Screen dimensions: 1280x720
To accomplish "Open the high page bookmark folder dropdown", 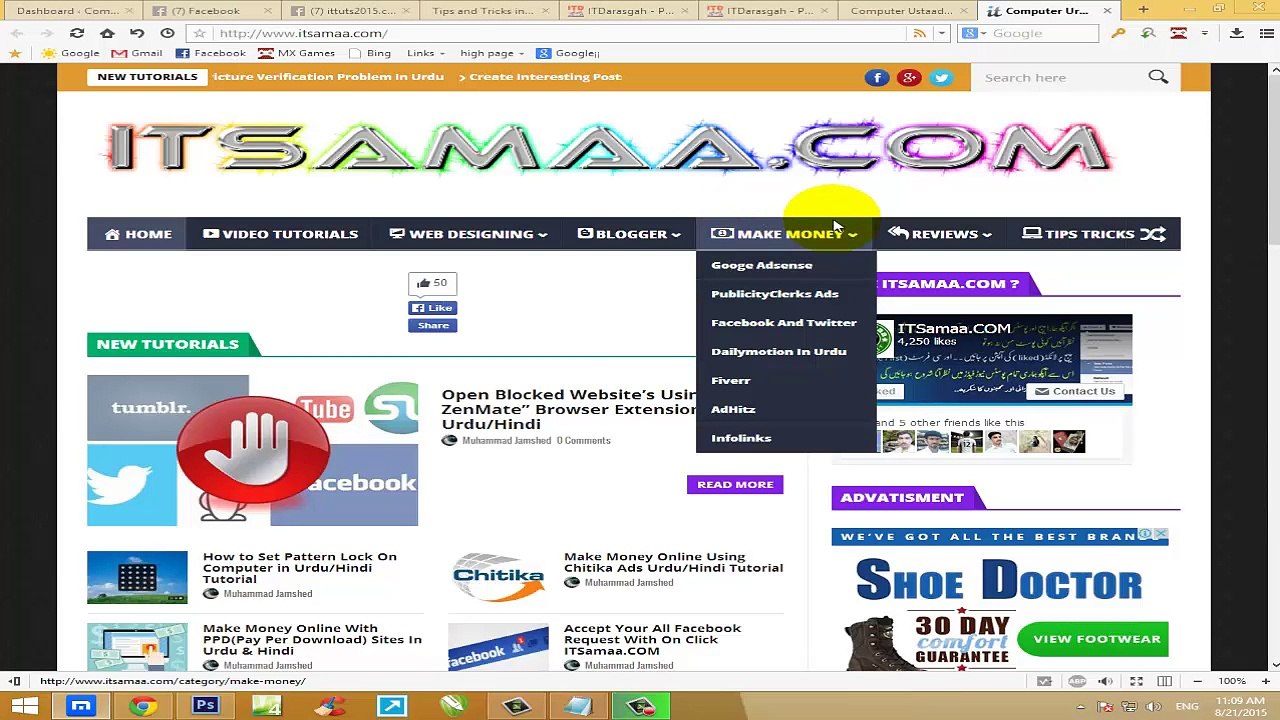I will 492,53.
